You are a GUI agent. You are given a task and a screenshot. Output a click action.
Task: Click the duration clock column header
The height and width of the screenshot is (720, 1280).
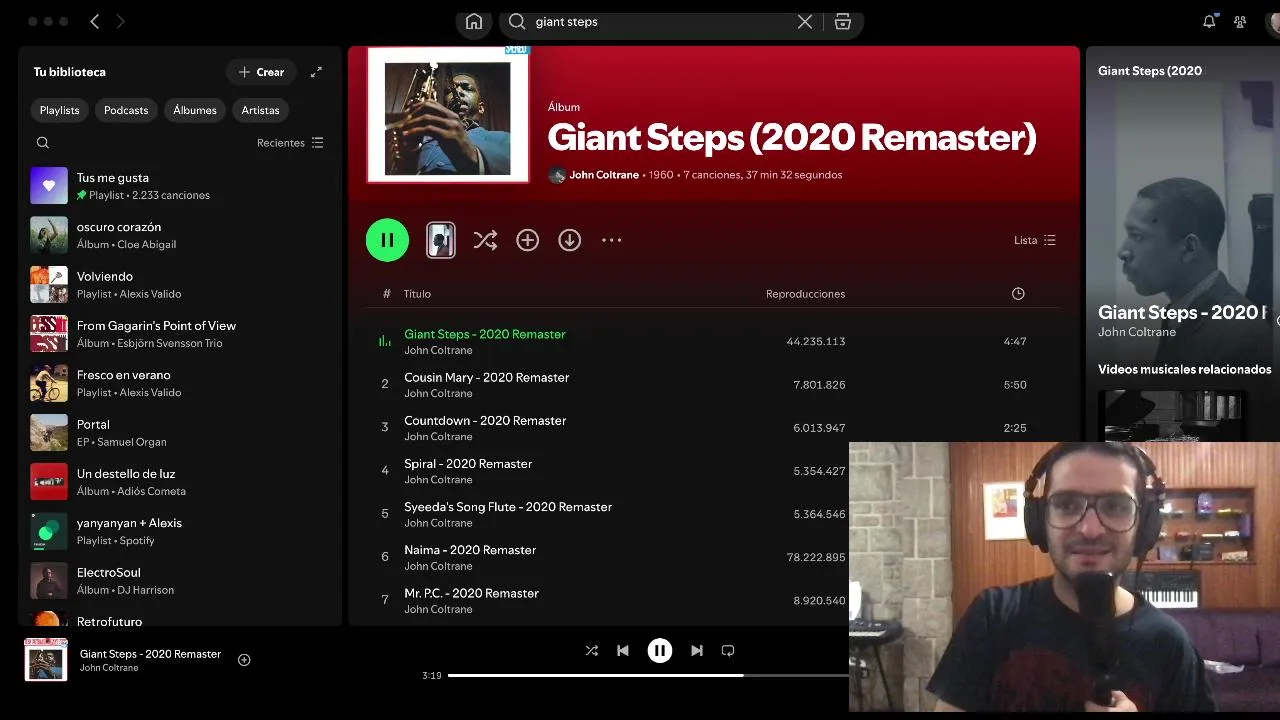coord(1018,294)
